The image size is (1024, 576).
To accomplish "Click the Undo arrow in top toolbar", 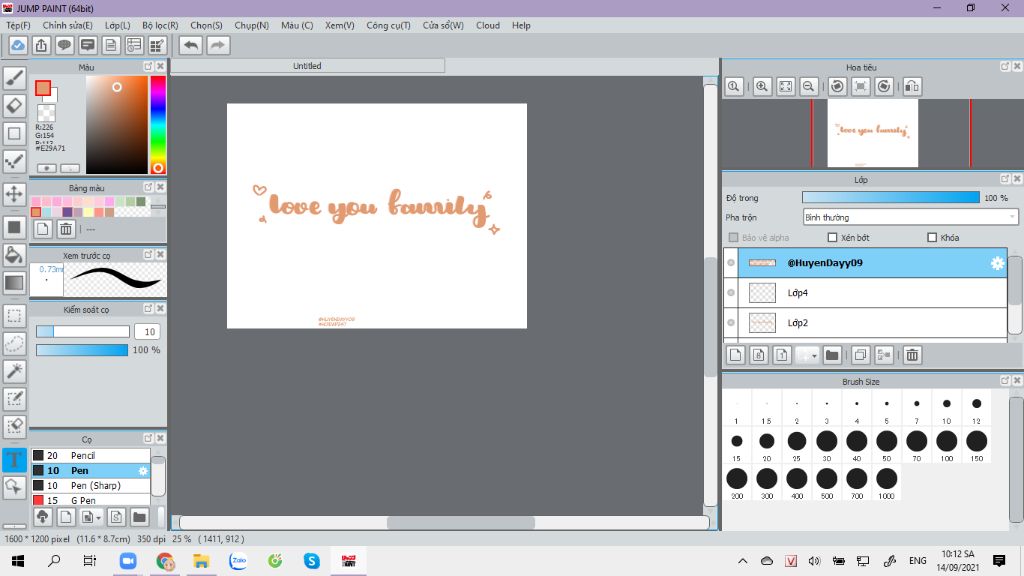I will point(190,45).
